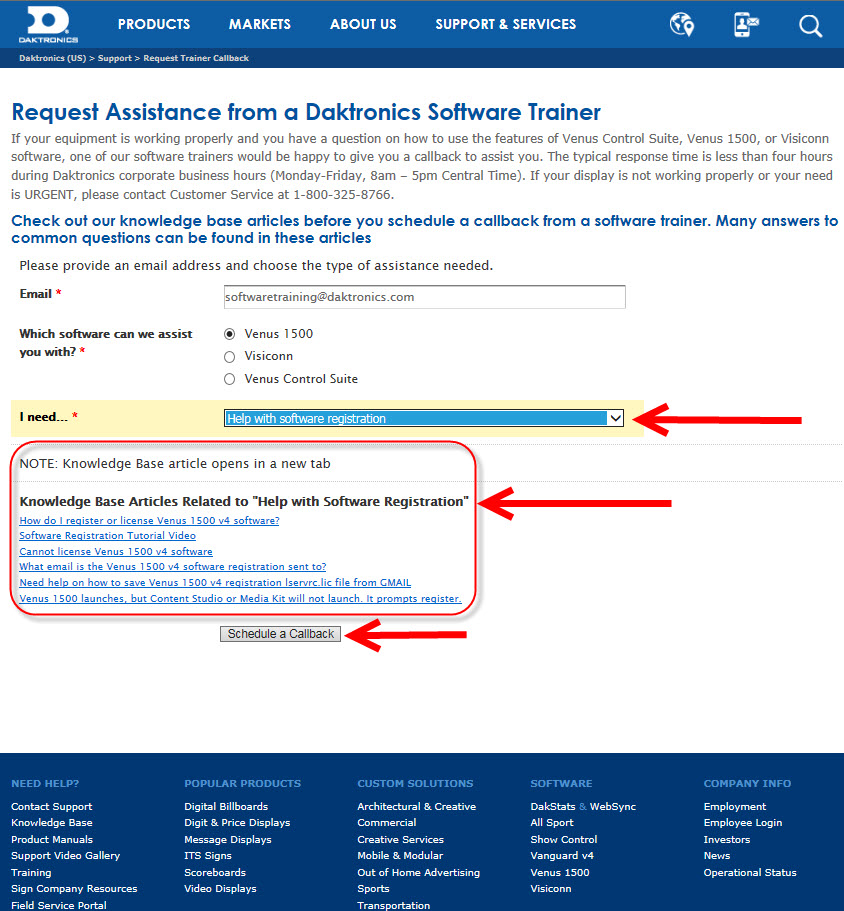844x911 pixels.
Task: Click the contact card icon in header
Action: [745, 25]
